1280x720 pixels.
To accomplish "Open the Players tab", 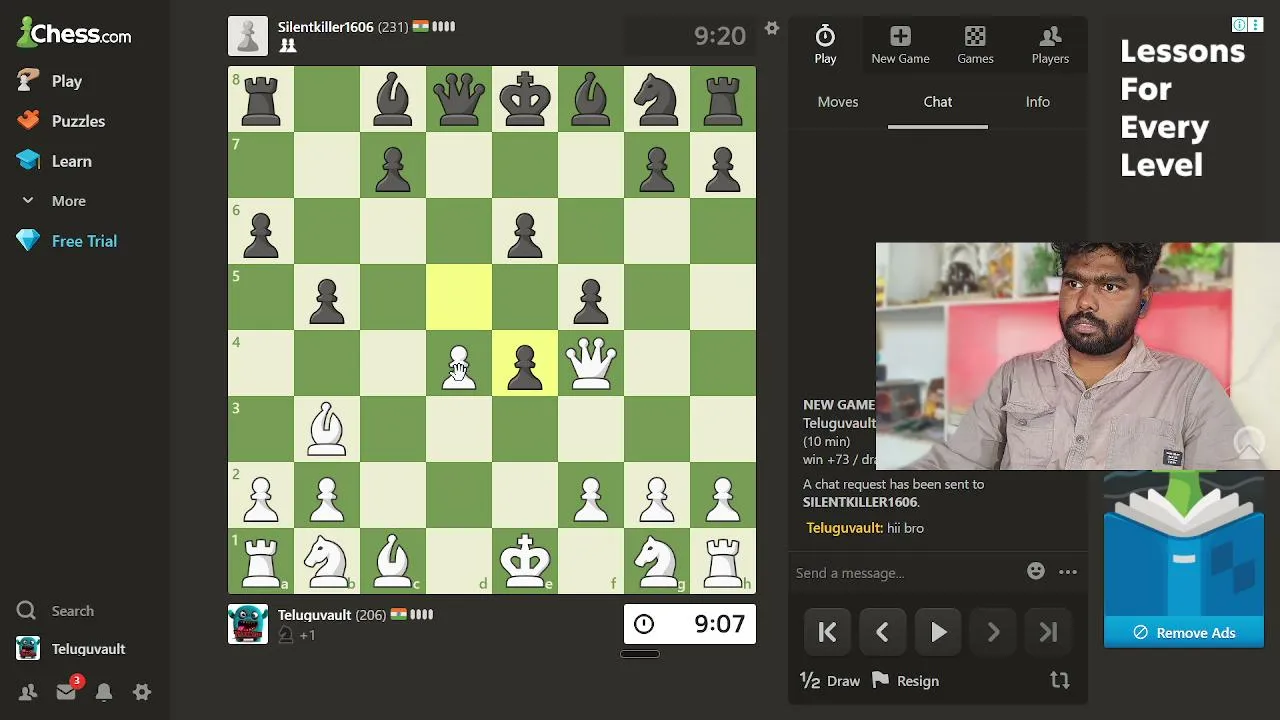I will point(1050,44).
